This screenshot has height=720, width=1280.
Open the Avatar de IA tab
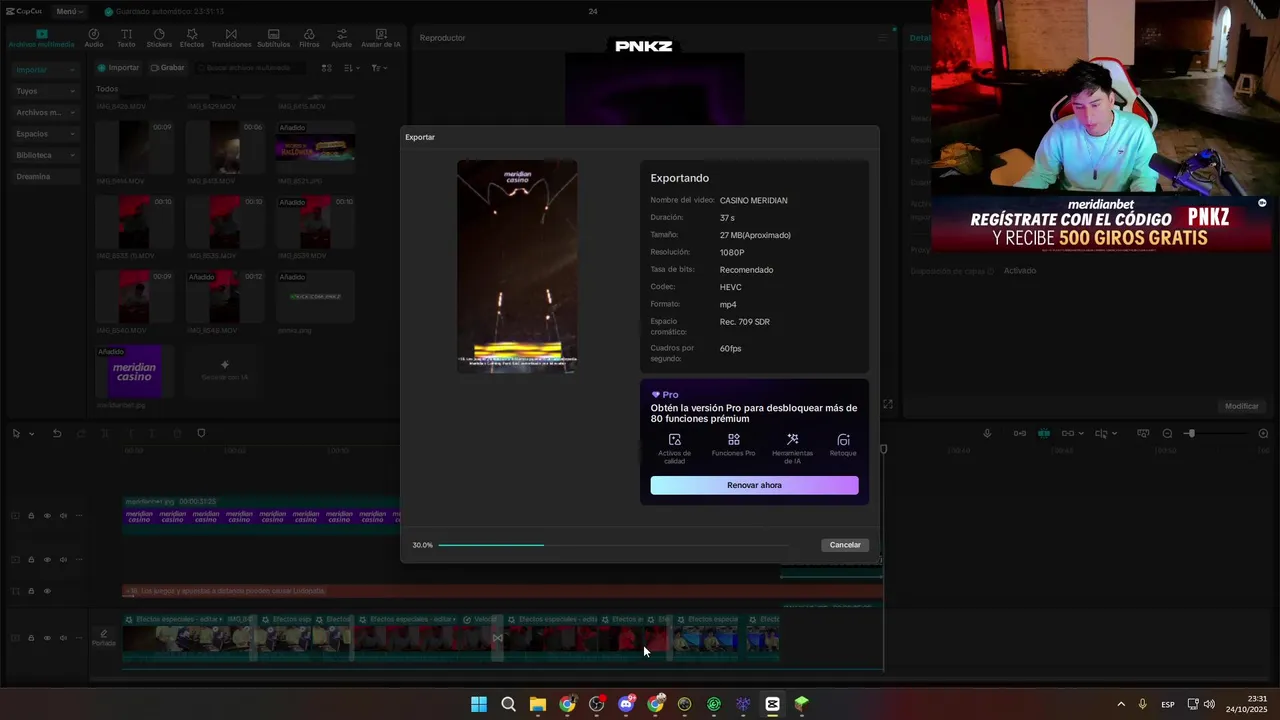[380, 38]
